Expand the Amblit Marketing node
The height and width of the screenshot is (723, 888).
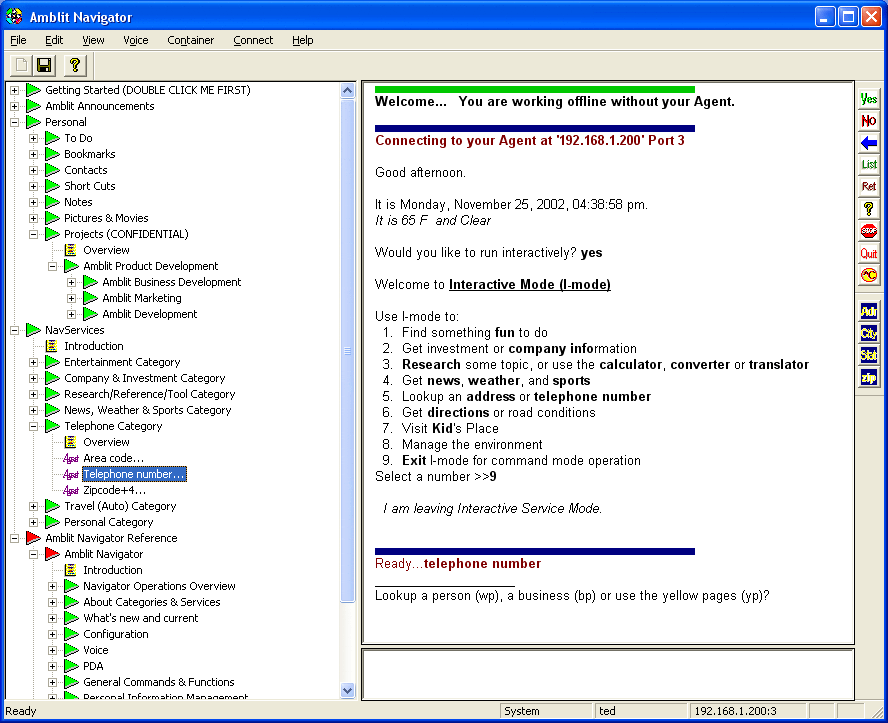point(72,298)
